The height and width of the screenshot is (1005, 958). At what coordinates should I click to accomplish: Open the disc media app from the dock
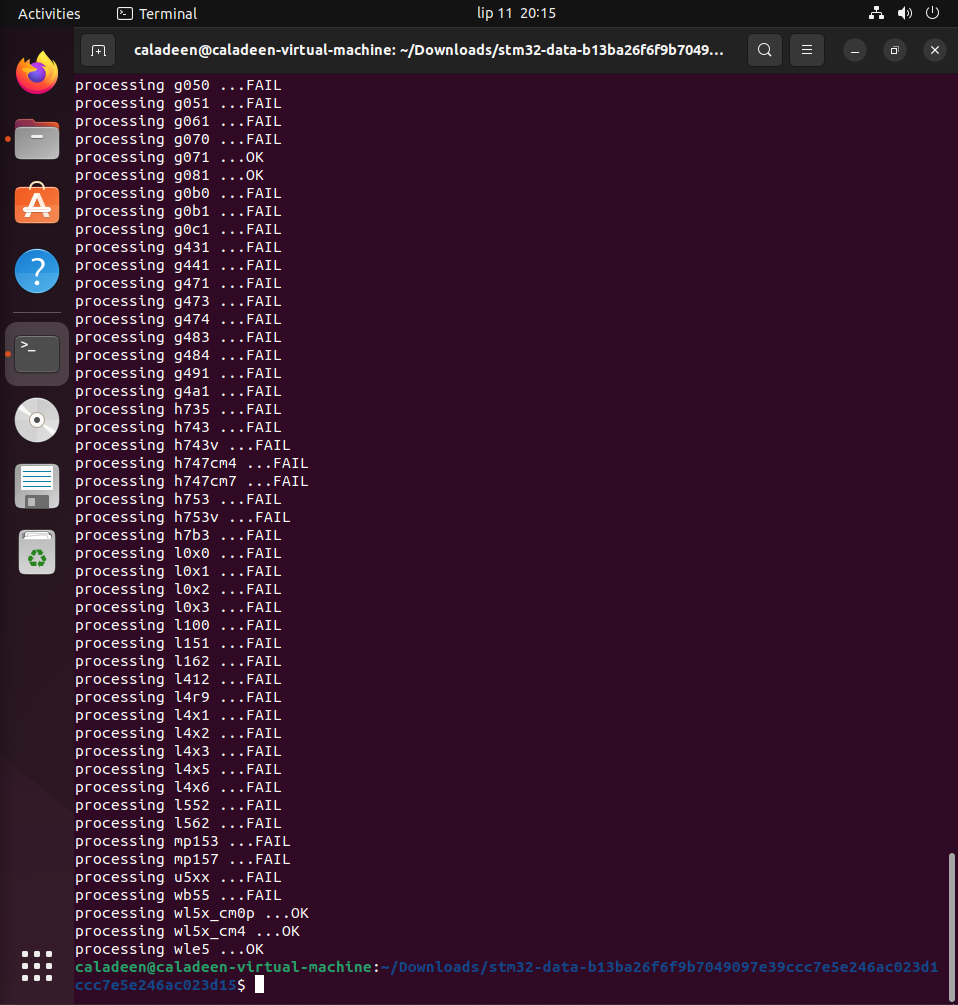tap(36, 420)
